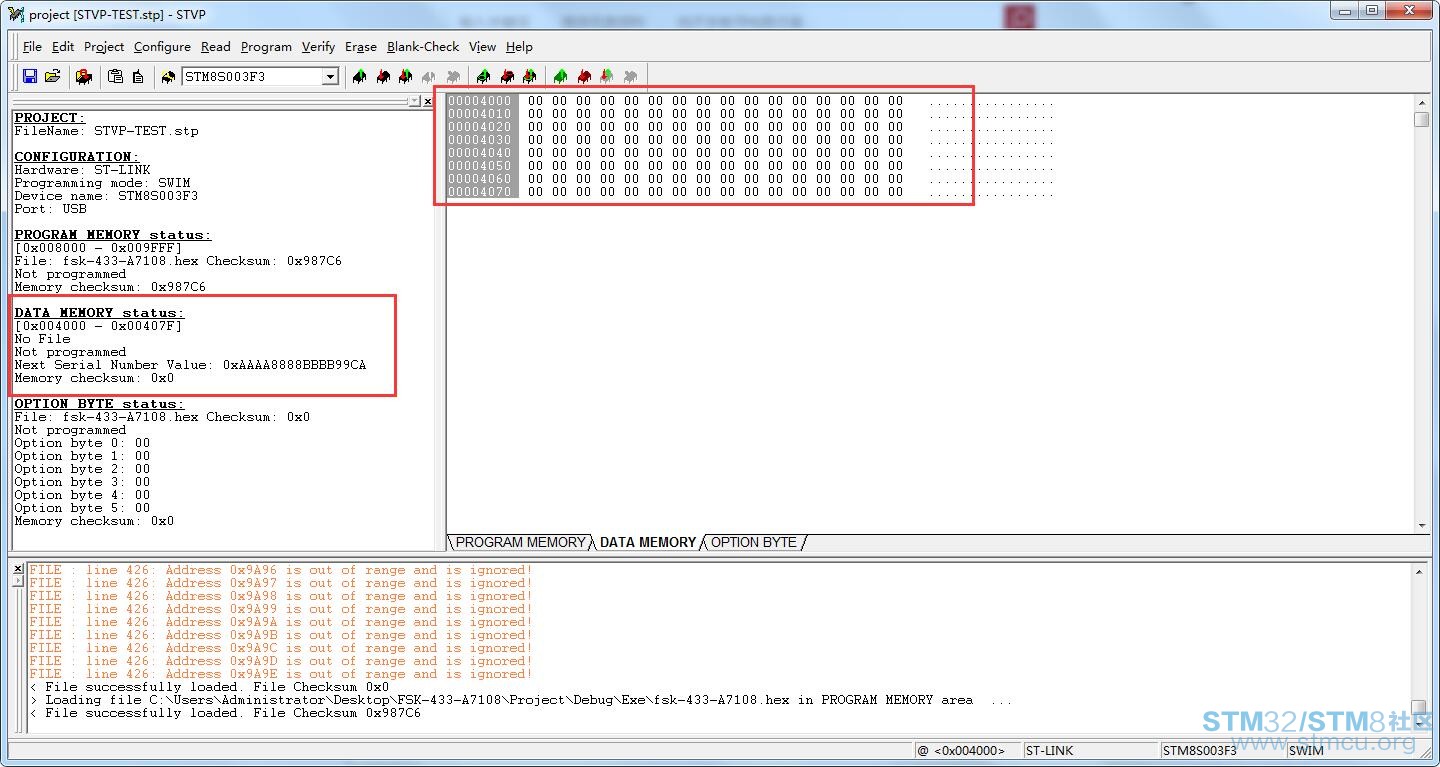Select address row 00004020 in hex view
Screen dimensions: 1440x767
480,127
